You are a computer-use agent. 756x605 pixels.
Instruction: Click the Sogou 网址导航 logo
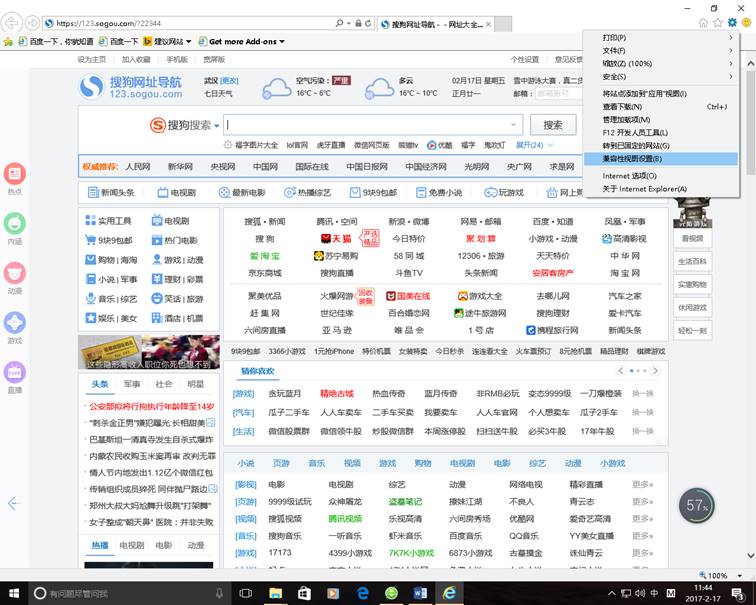[131, 86]
